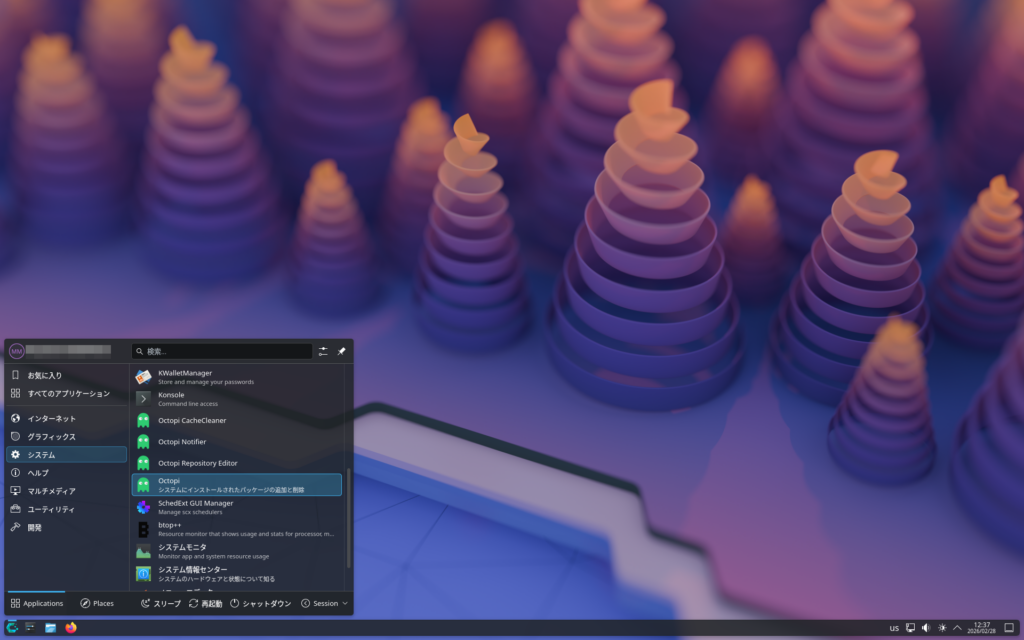Open KWalletManager application
The width and height of the screenshot is (1024, 640).
coord(236,376)
